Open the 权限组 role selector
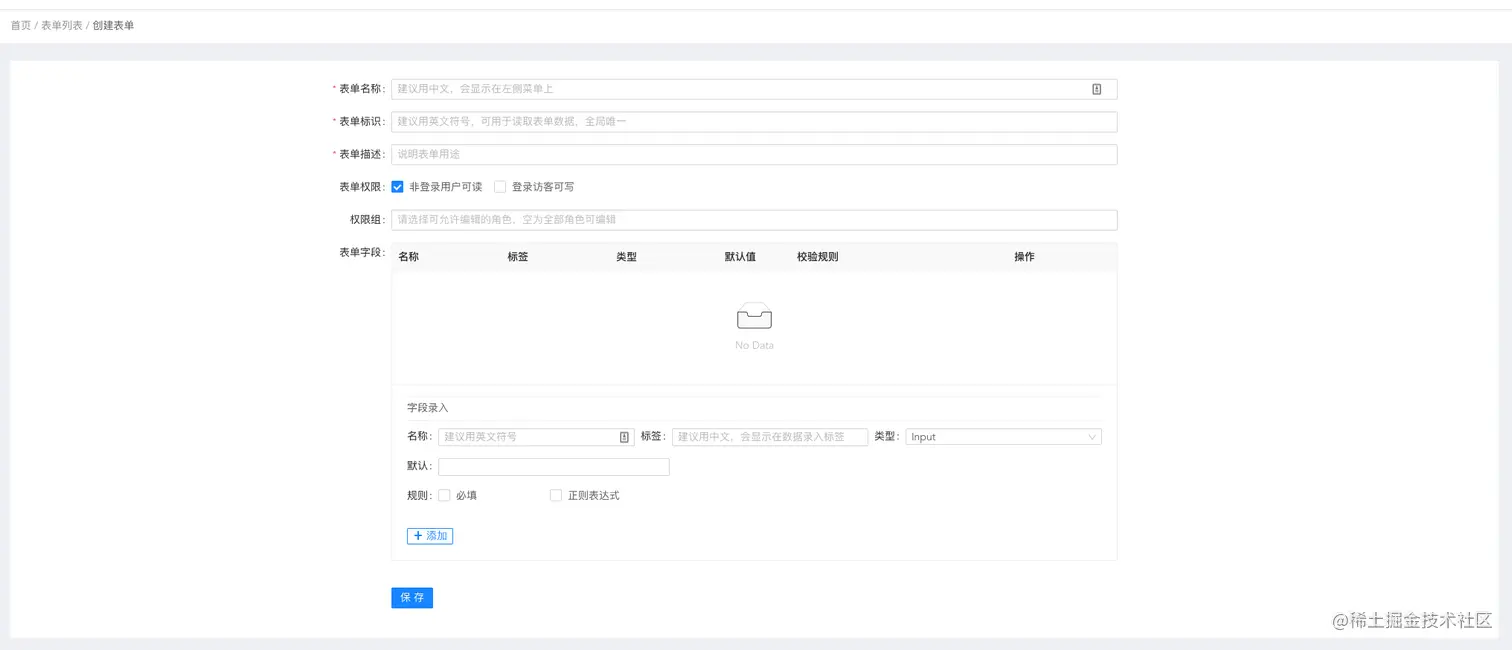The height and width of the screenshot is (650, 1512). tap(754, 220)
